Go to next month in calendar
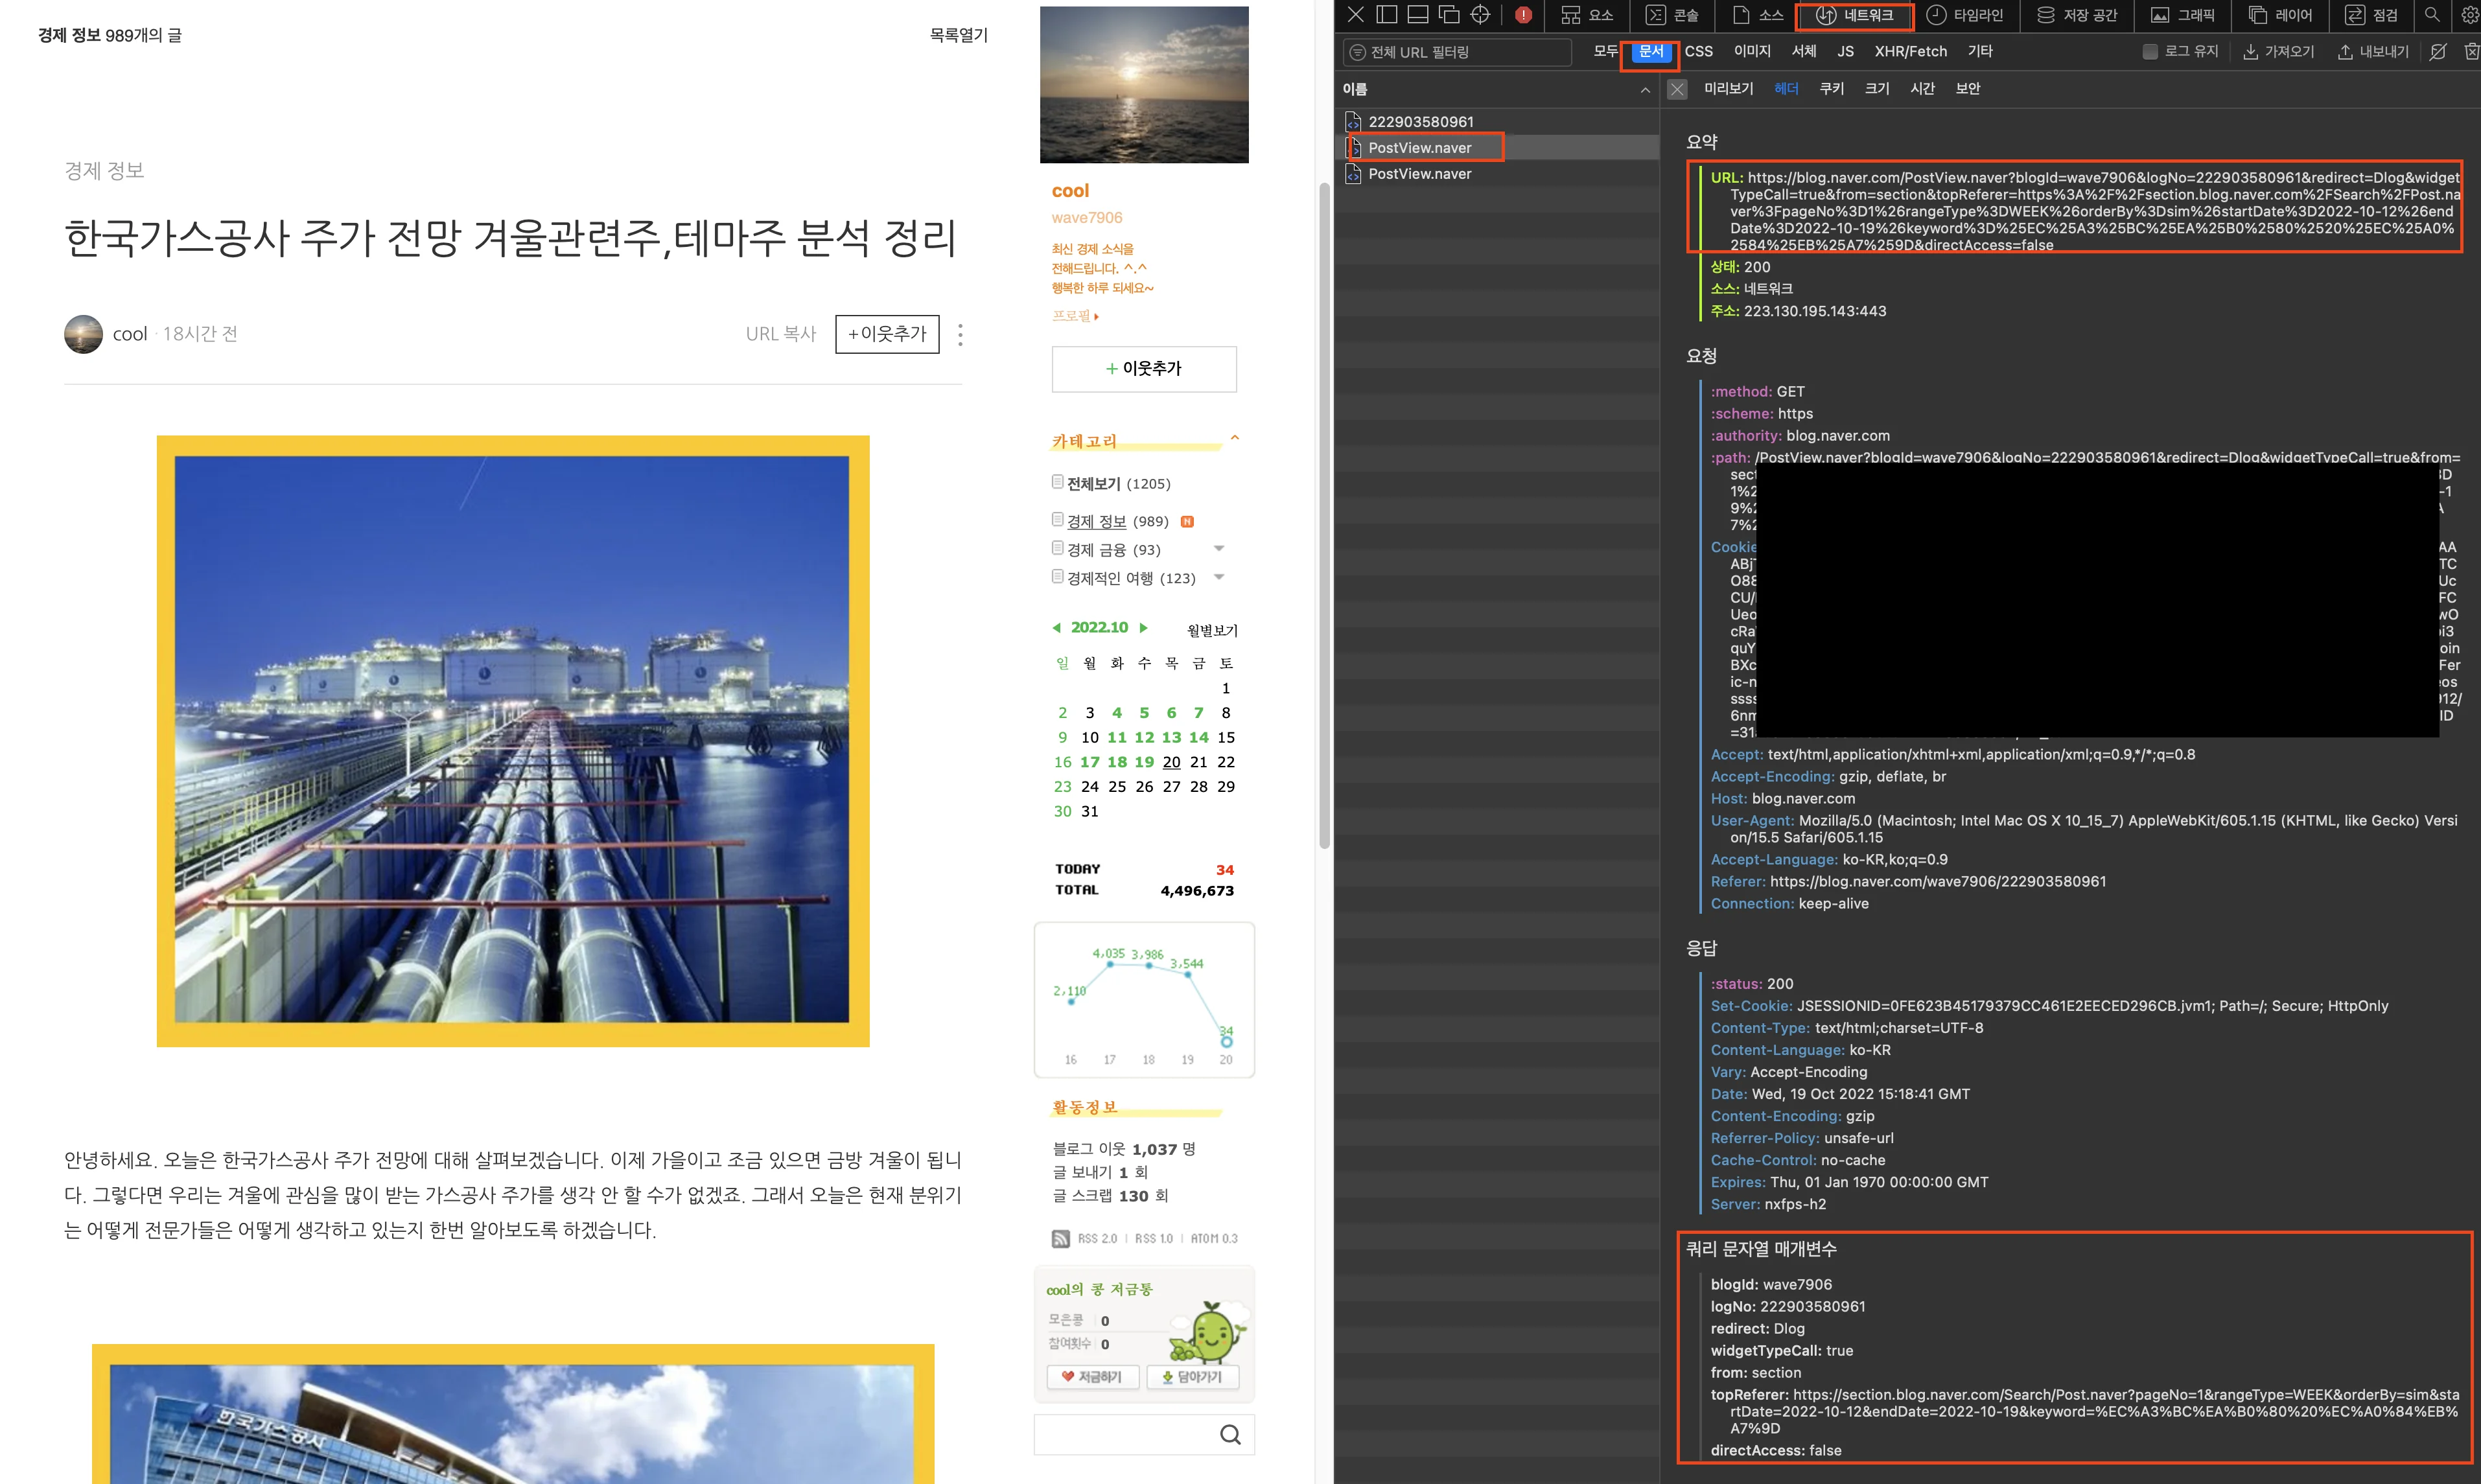Viewport: 2481px width, 1484px height. pyautogui.click(x=1143, y=628)
